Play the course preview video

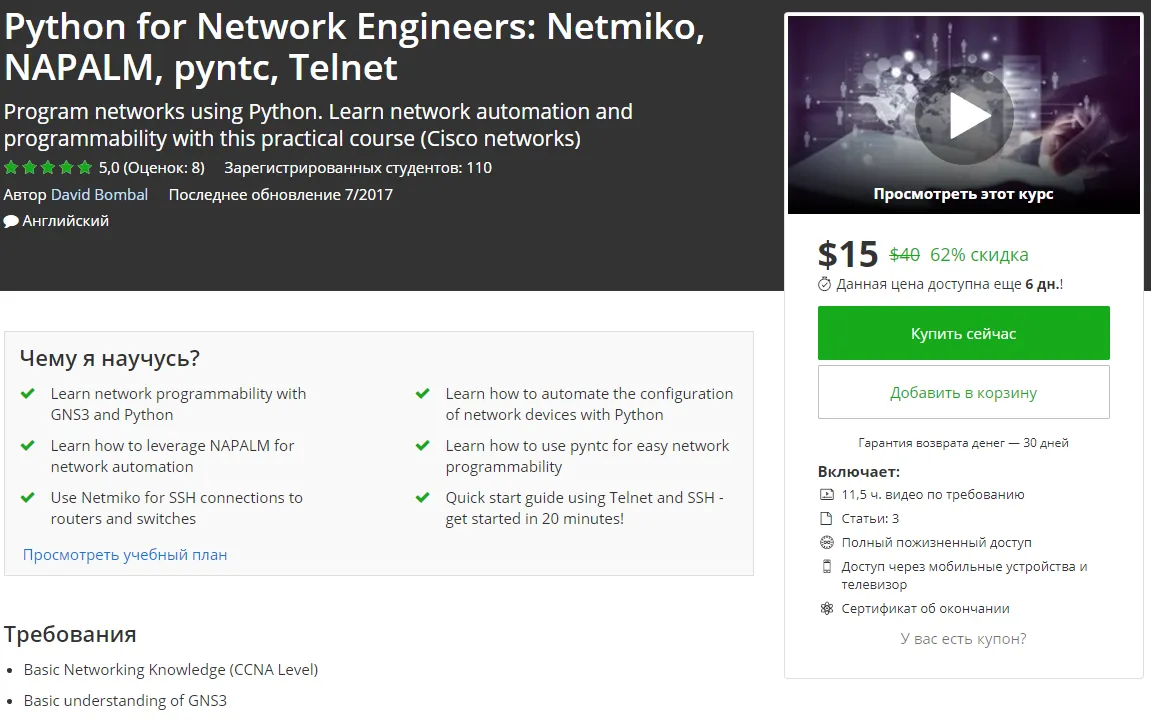coord(963,117)
